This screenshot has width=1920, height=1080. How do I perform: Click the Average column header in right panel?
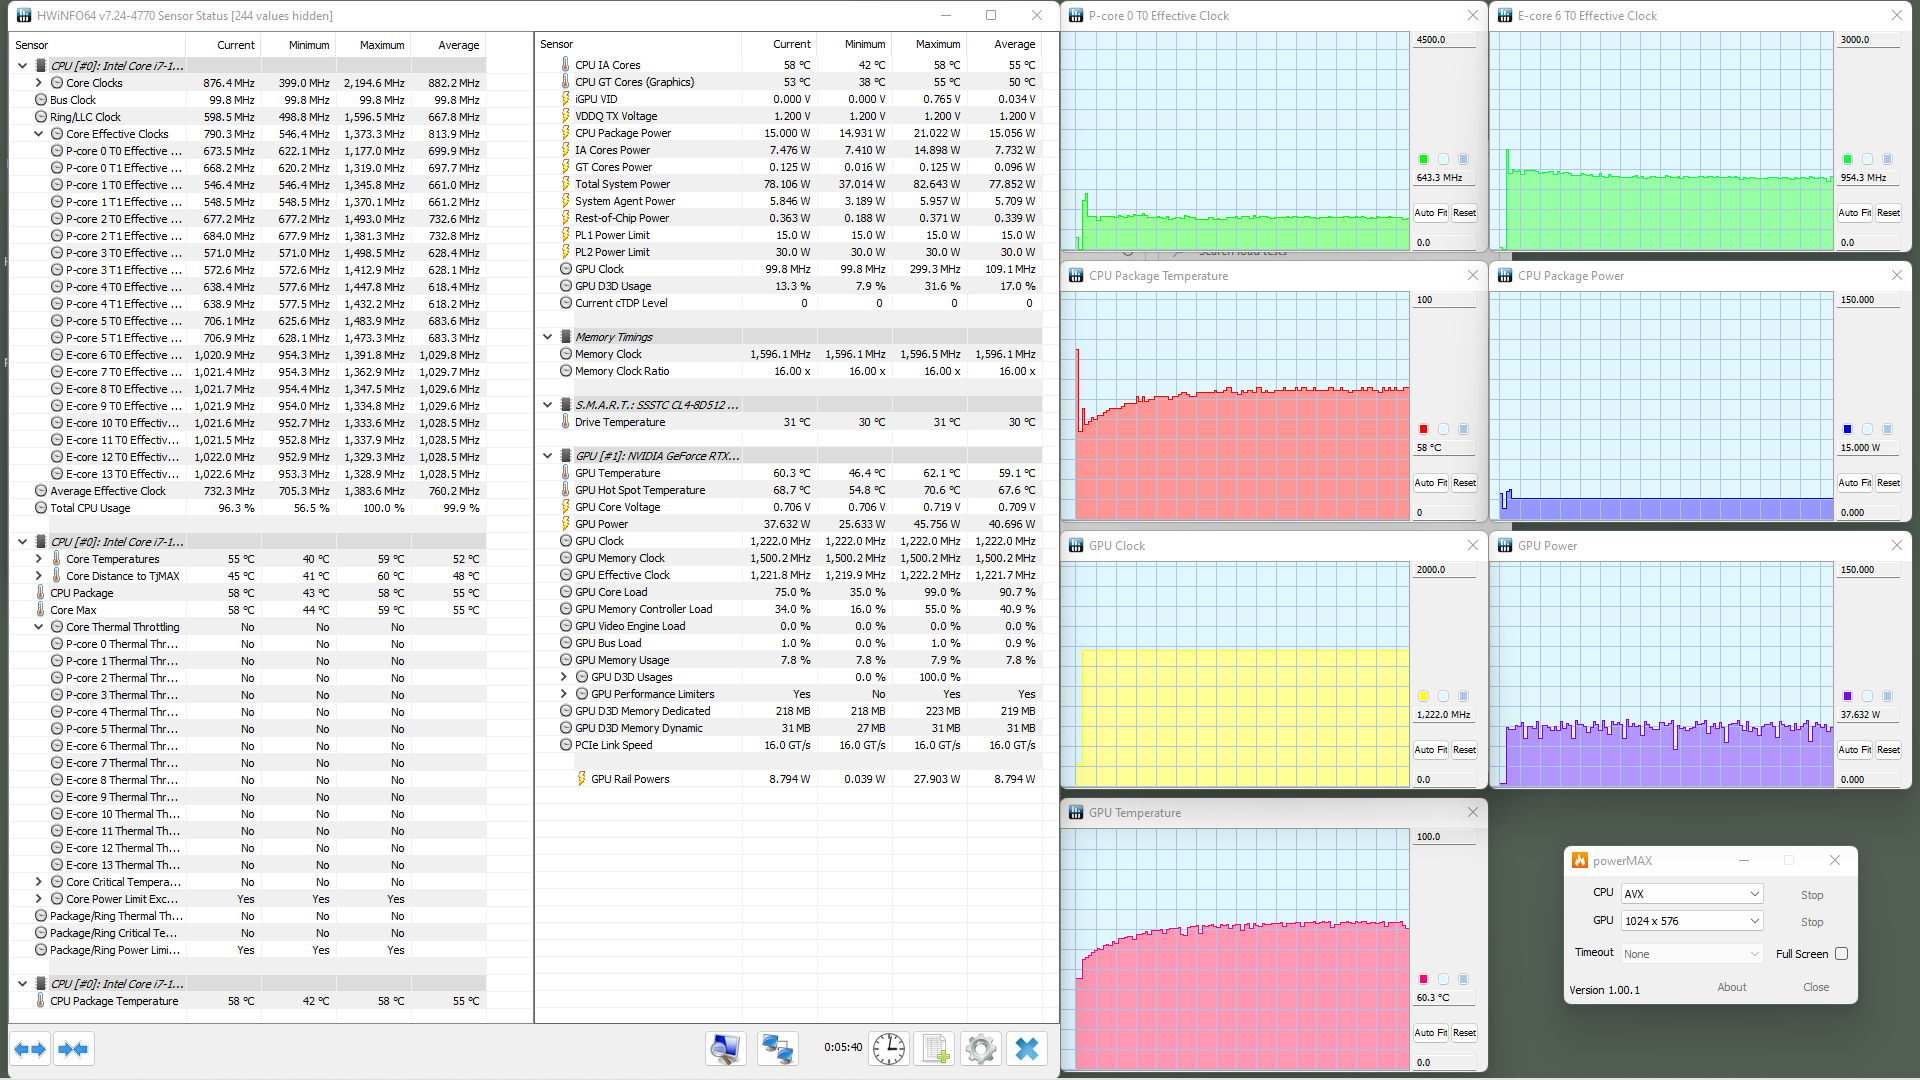tap(1014, 44)
